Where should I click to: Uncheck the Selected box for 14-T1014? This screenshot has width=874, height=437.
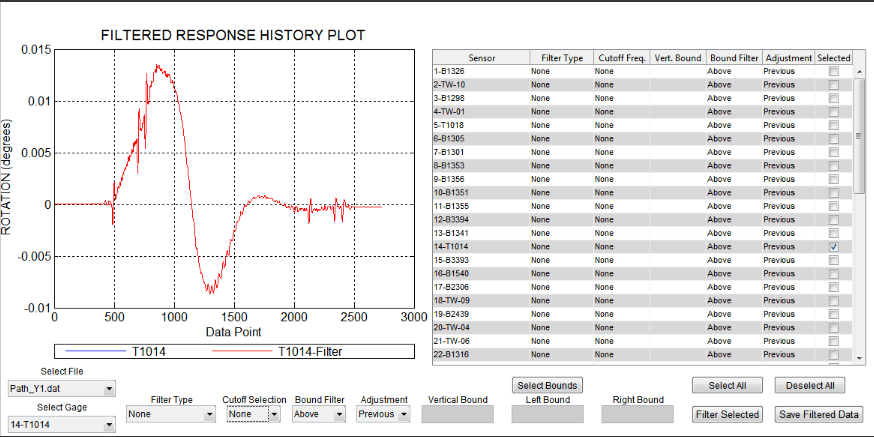click(x=833, y=246)
